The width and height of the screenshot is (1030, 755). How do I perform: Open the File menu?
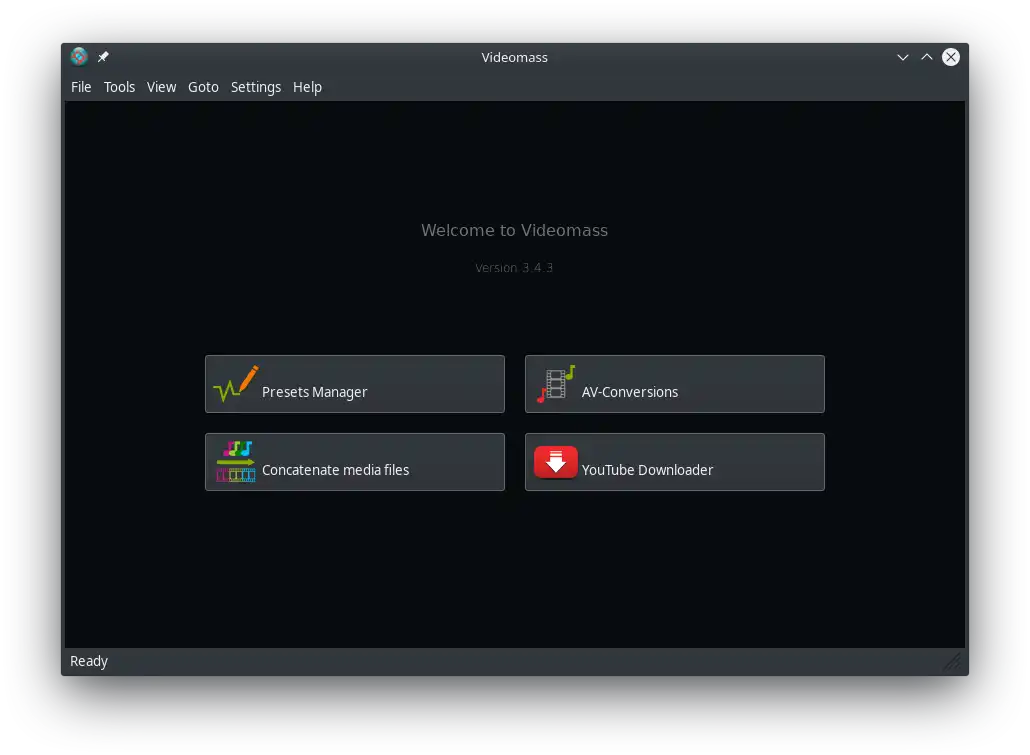81,87
